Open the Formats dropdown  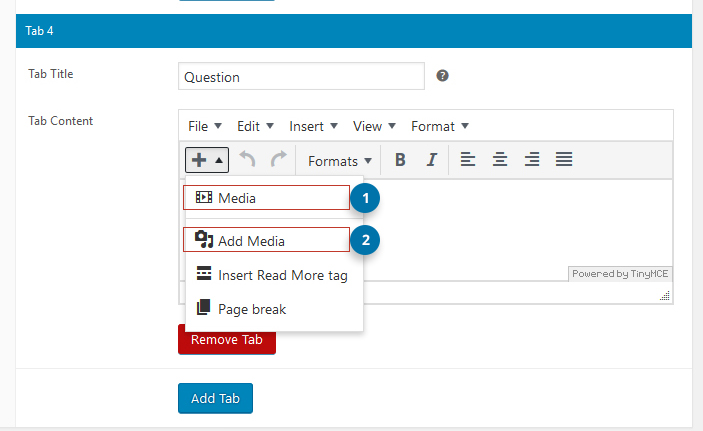[x=340, y=160]
